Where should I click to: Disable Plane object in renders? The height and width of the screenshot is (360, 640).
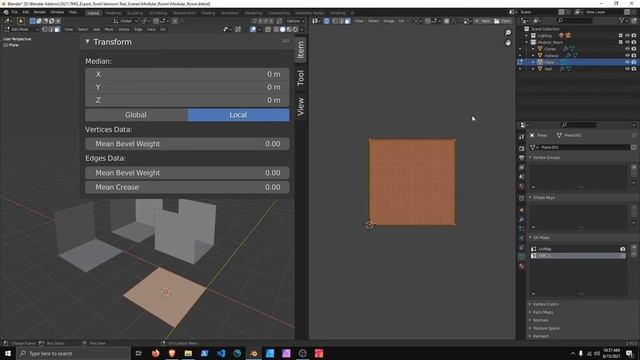pyautogui.click(x=634, y=62)
